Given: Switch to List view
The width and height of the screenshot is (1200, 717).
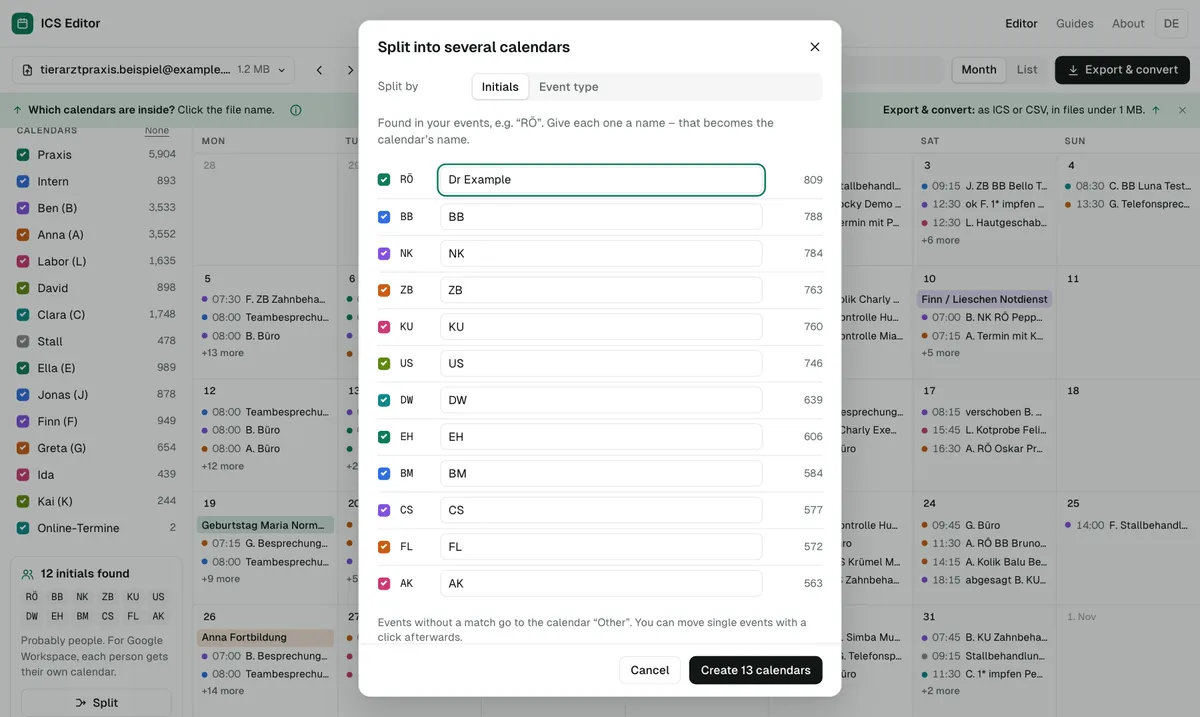Looking at the screenshot, I should pyautogui.click(x=1027, y=70).
